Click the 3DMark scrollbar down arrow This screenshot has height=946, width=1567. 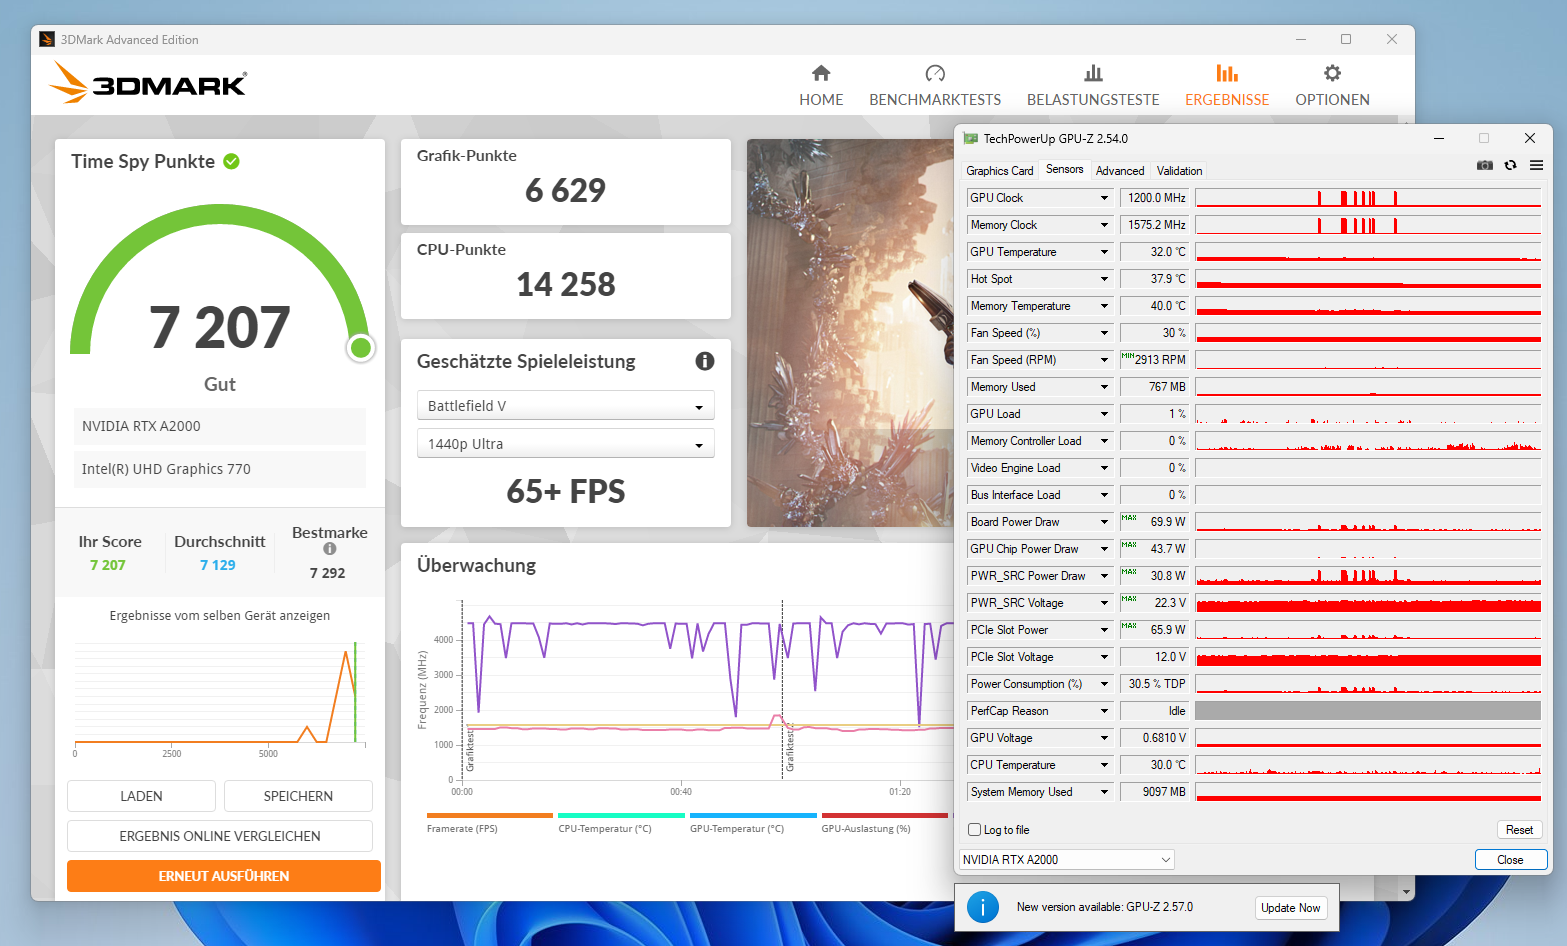[x=1407, y=891]
